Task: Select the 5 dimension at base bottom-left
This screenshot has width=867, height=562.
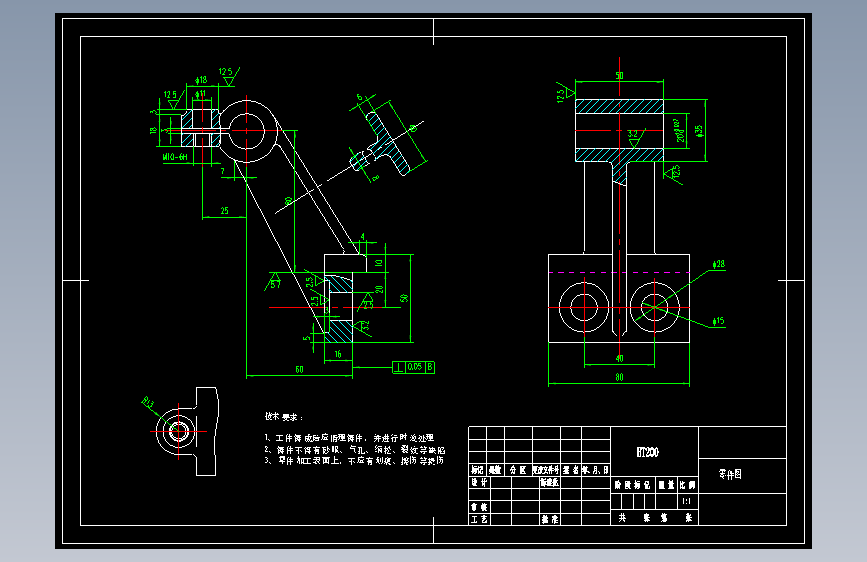Action: point(307,337)
